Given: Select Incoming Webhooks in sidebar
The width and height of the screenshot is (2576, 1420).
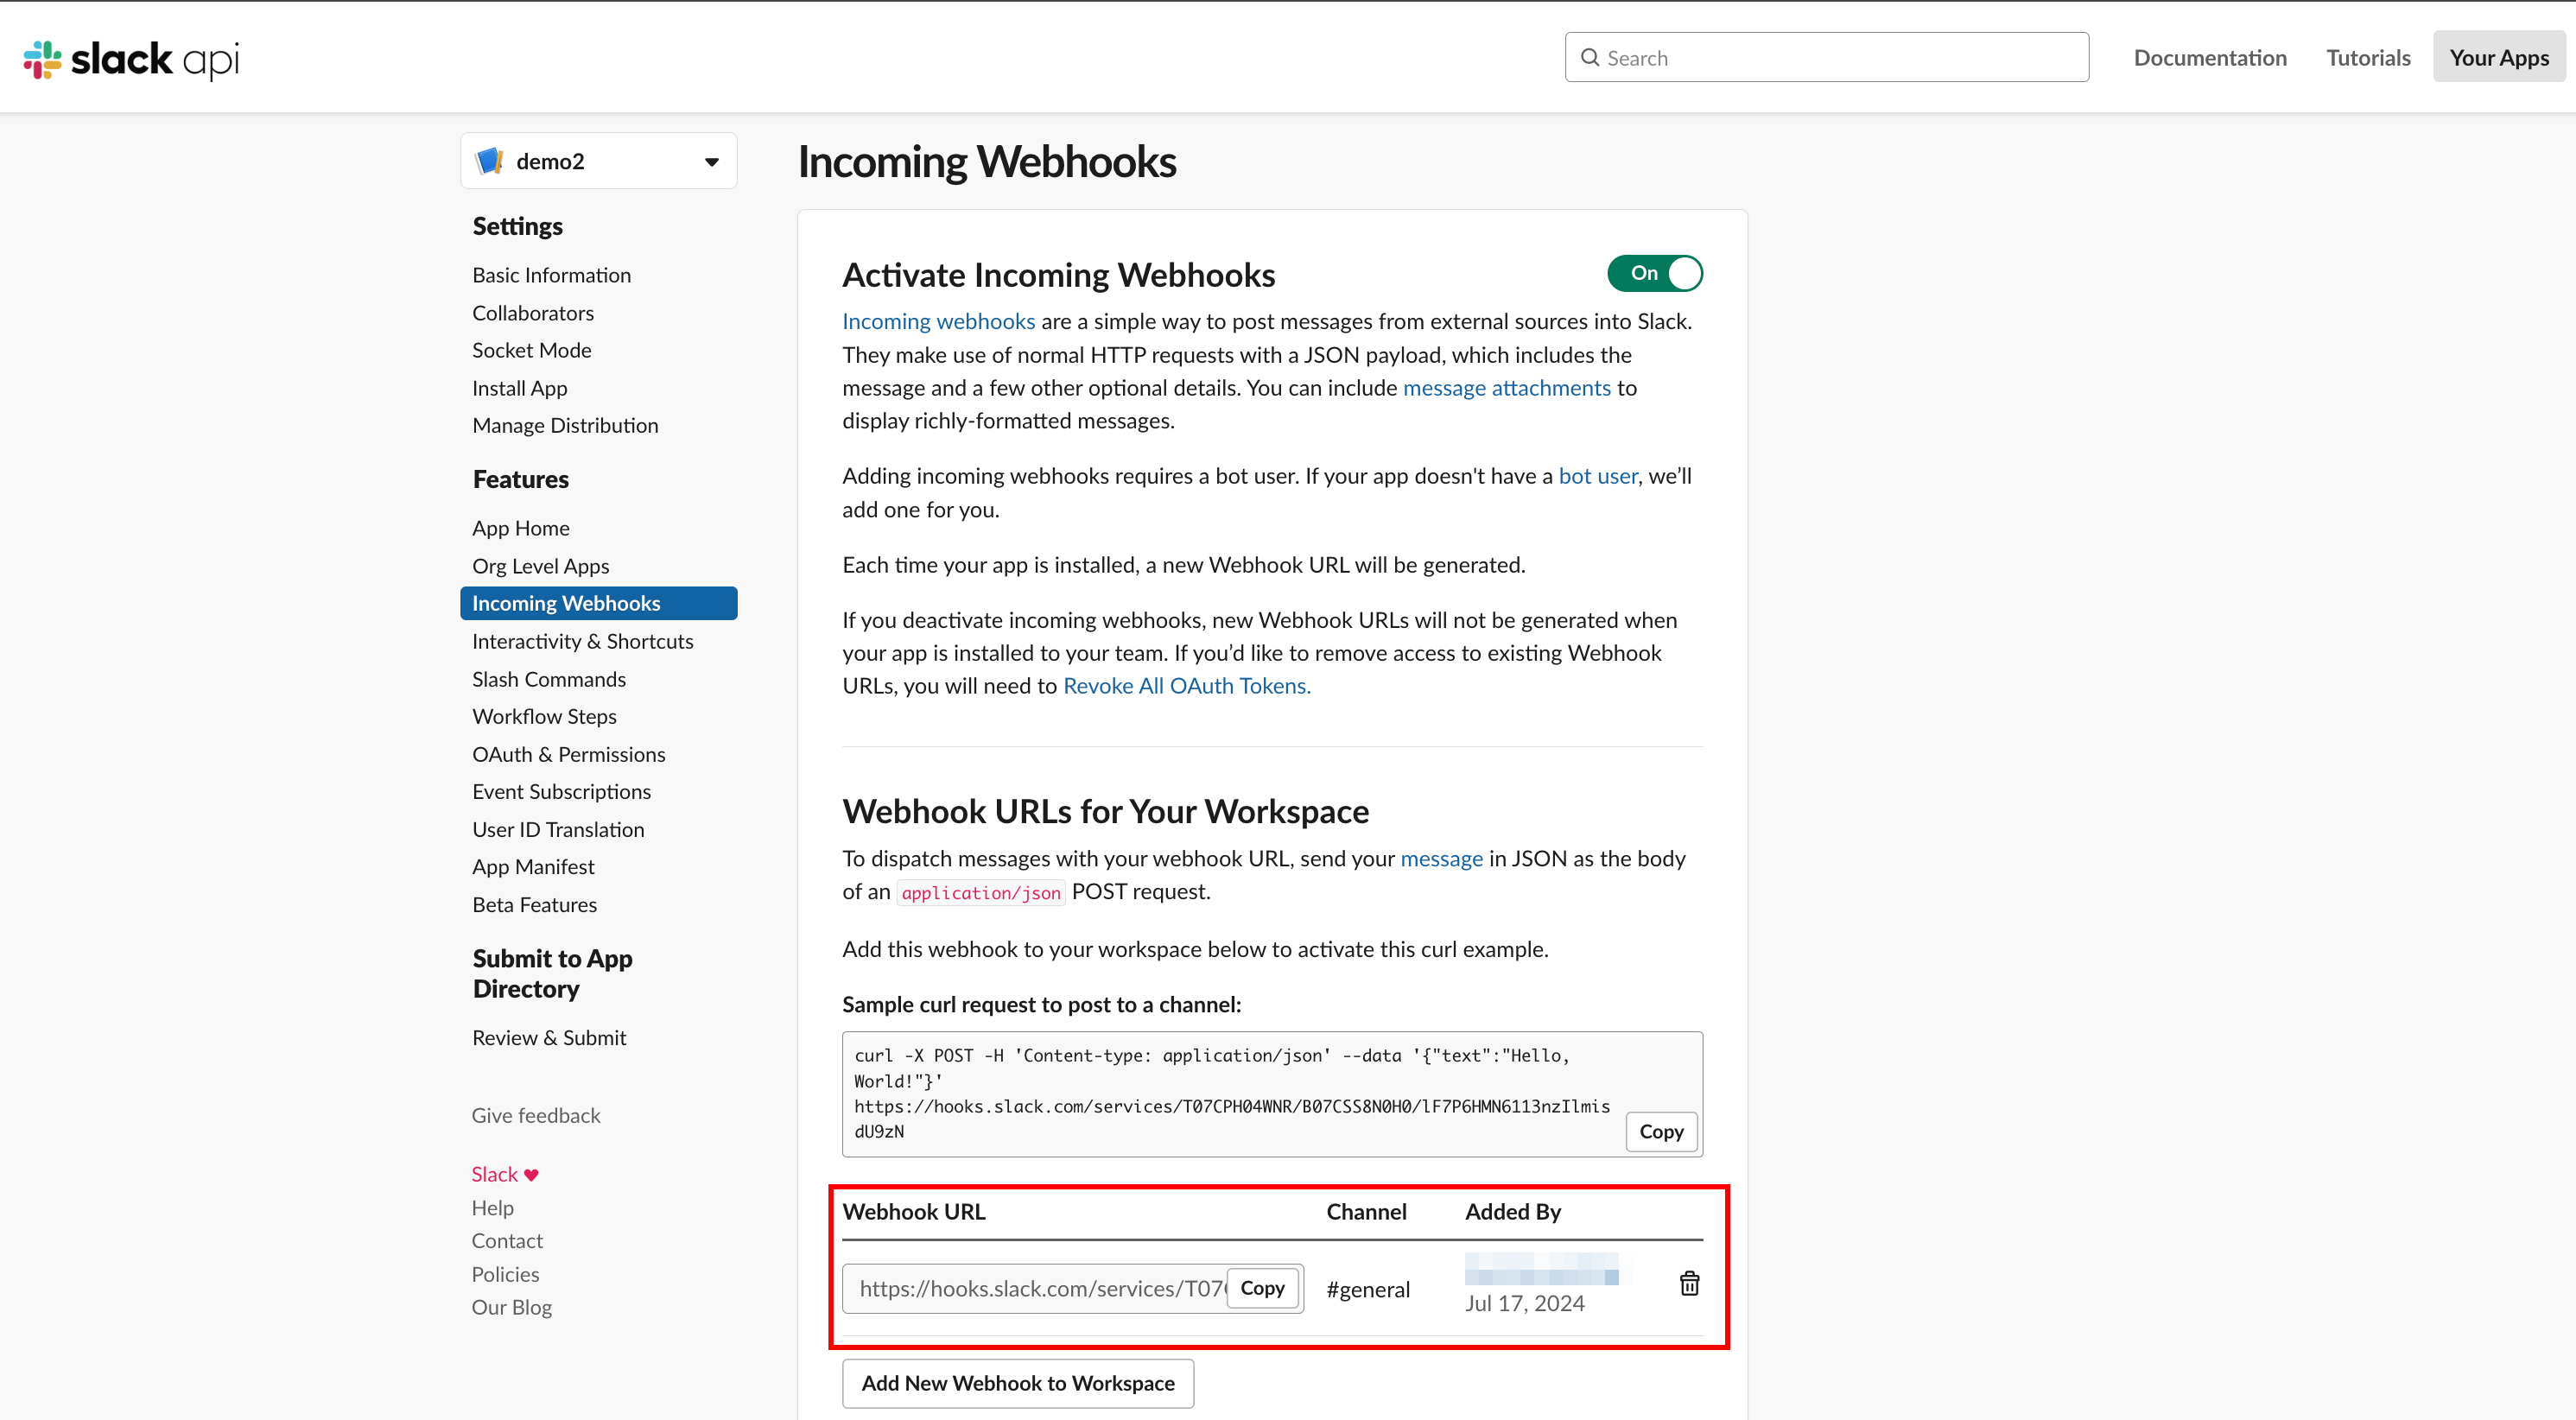Looking at the screenshot, I should pos(599,603).
